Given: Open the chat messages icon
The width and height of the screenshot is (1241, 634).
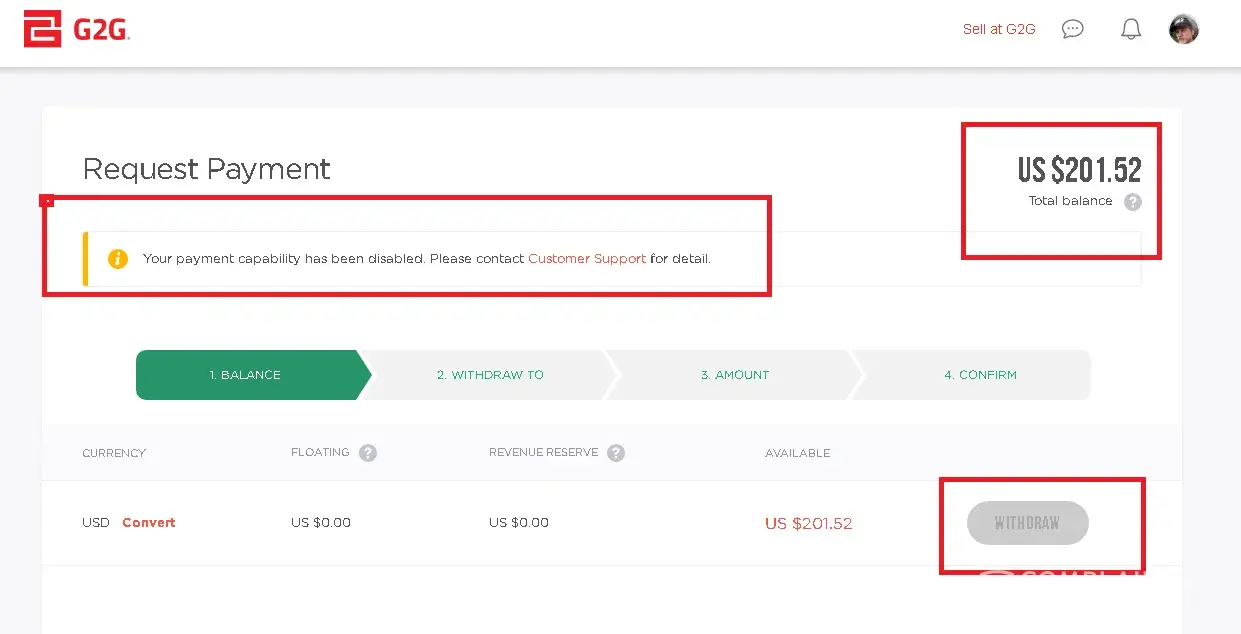Looking at the screenshot, I should [1073, 29].
